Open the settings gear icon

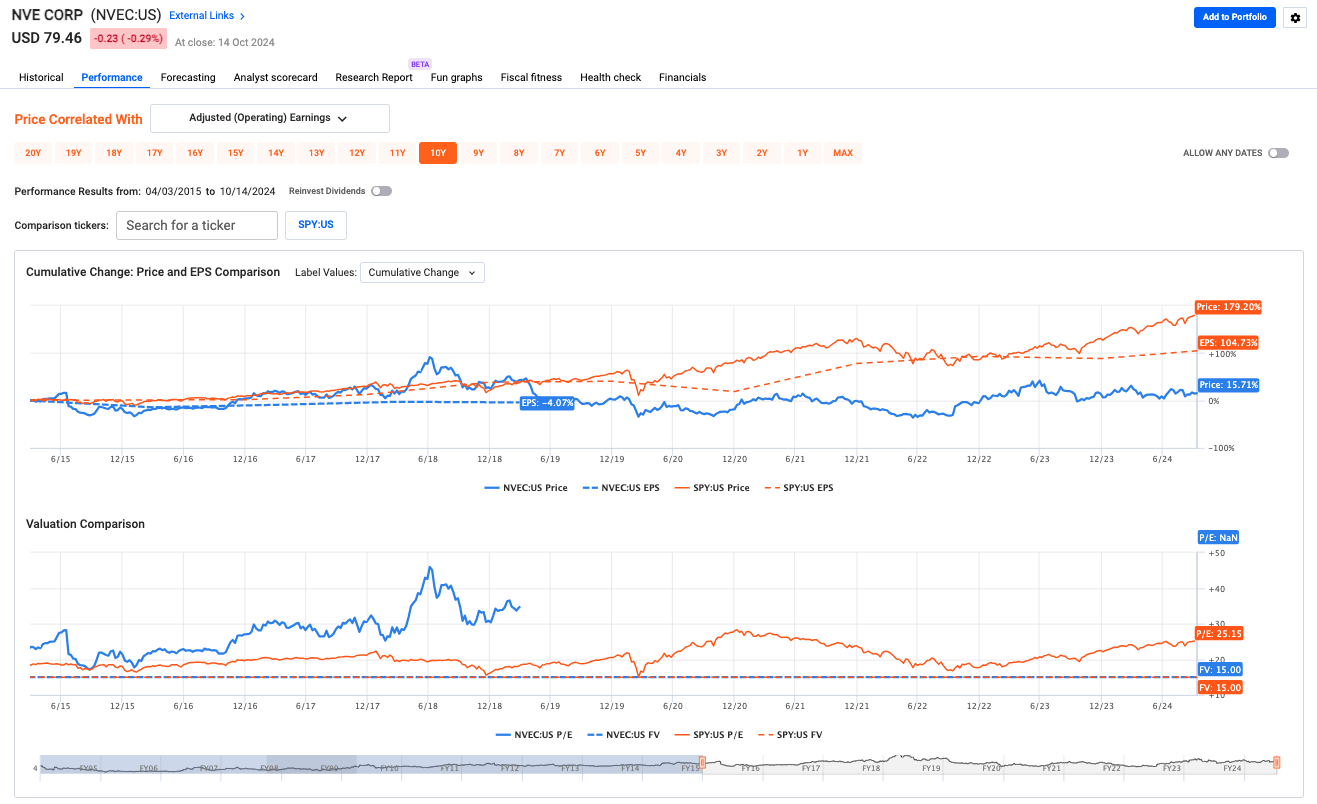tap(1294, 17)
